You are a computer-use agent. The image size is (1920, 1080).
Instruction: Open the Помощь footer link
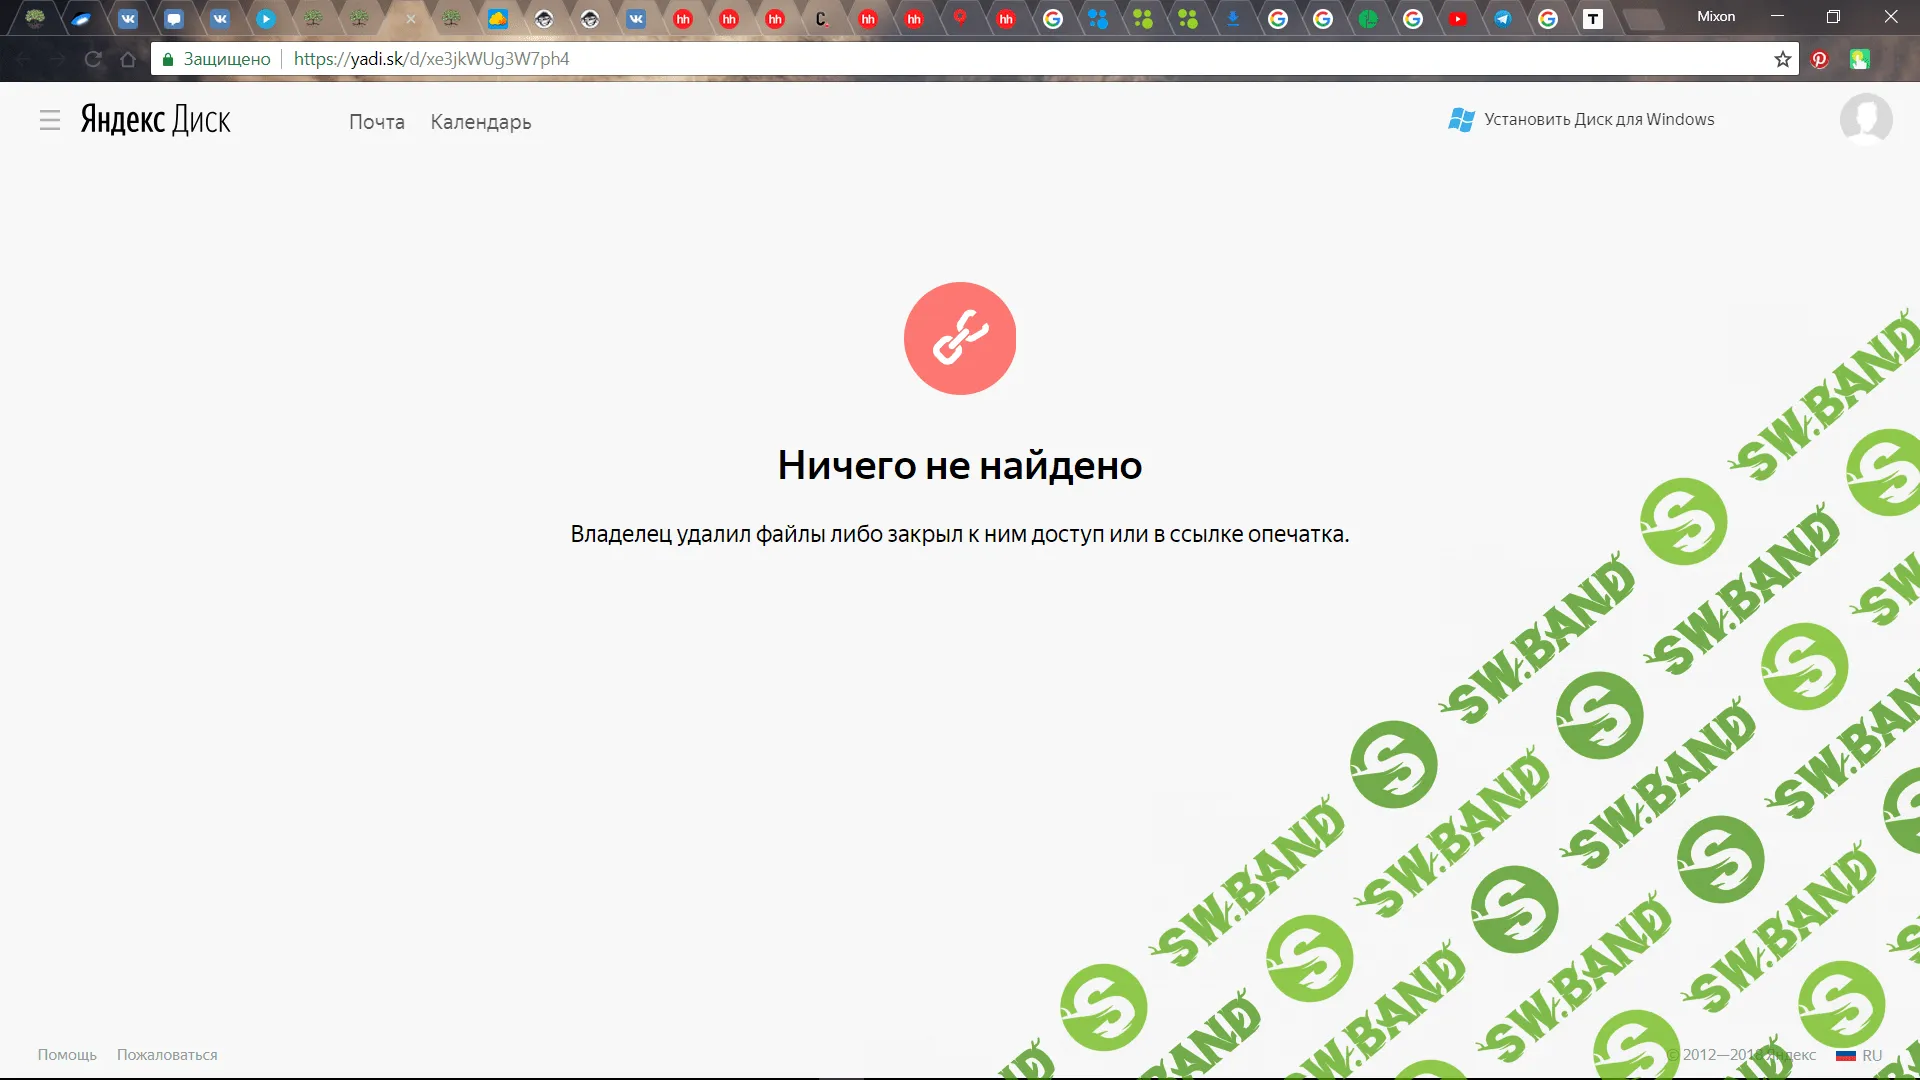point(67,1055)
